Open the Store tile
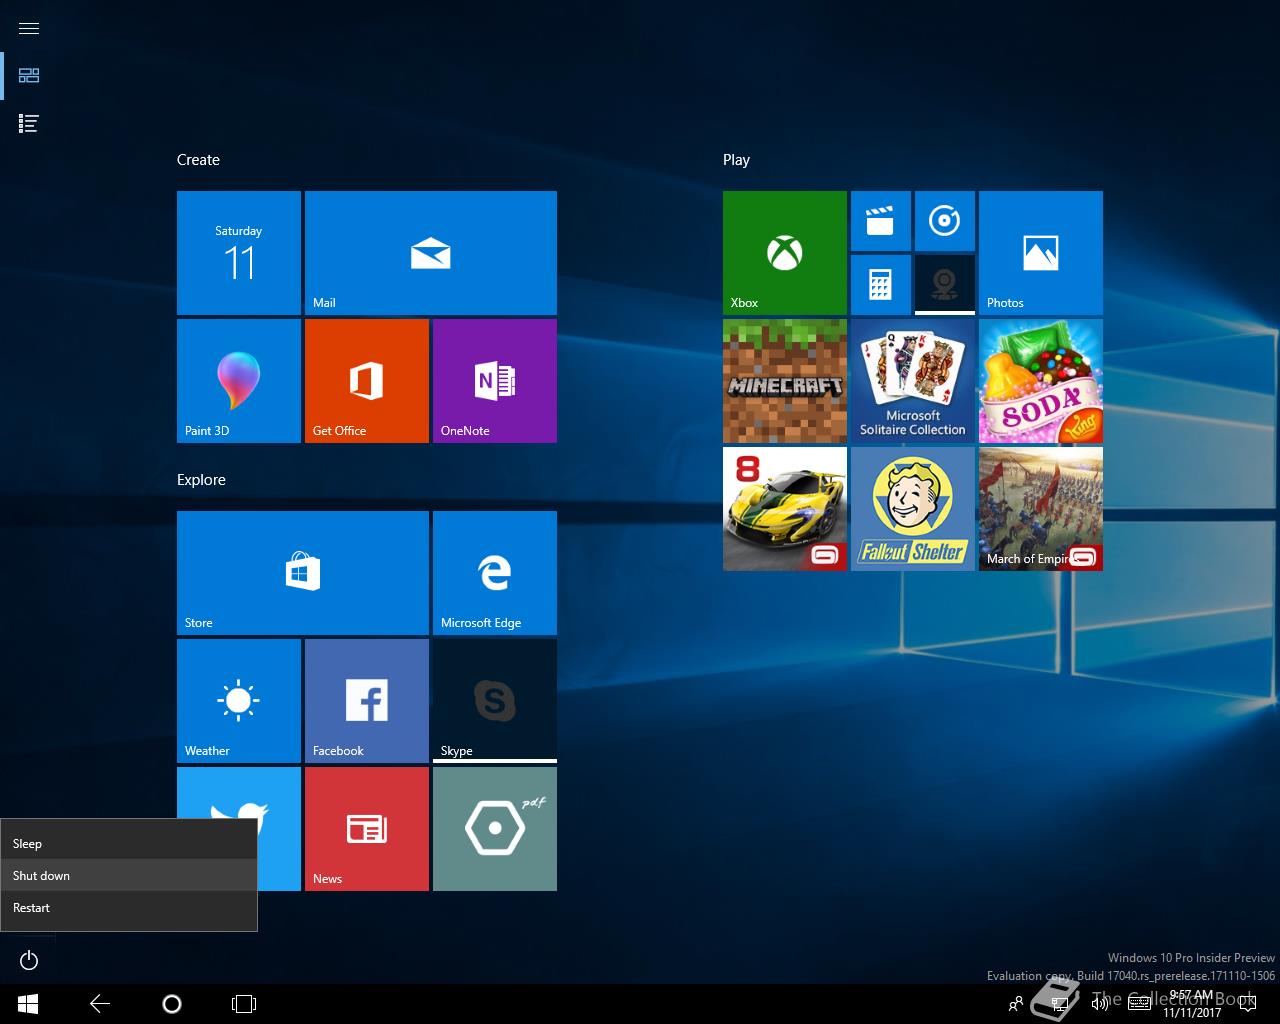Image resolution: width=1280 pixels, height=1024 pixels. click(x=303, y=573)
